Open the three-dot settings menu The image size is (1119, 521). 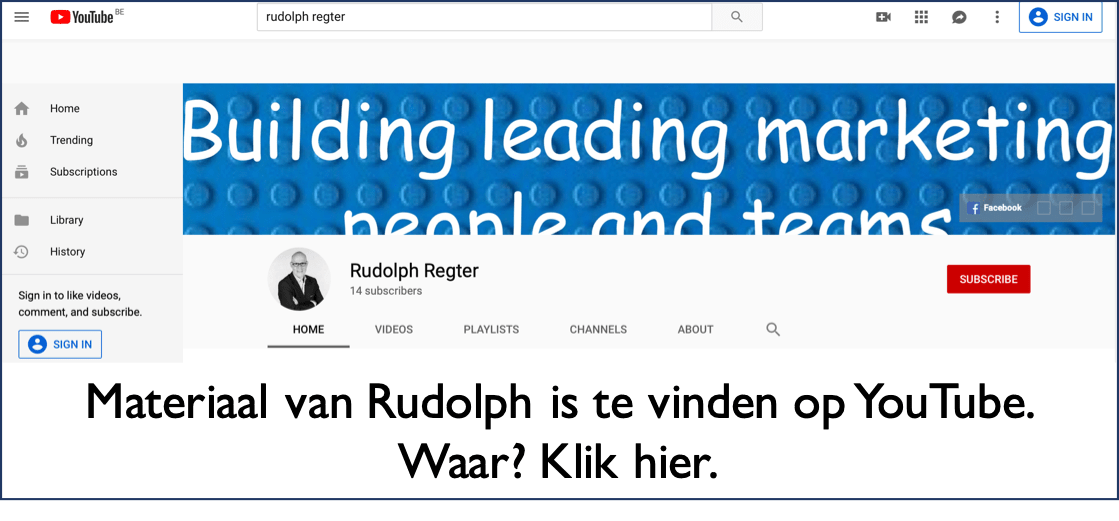[x=997, y=17]
